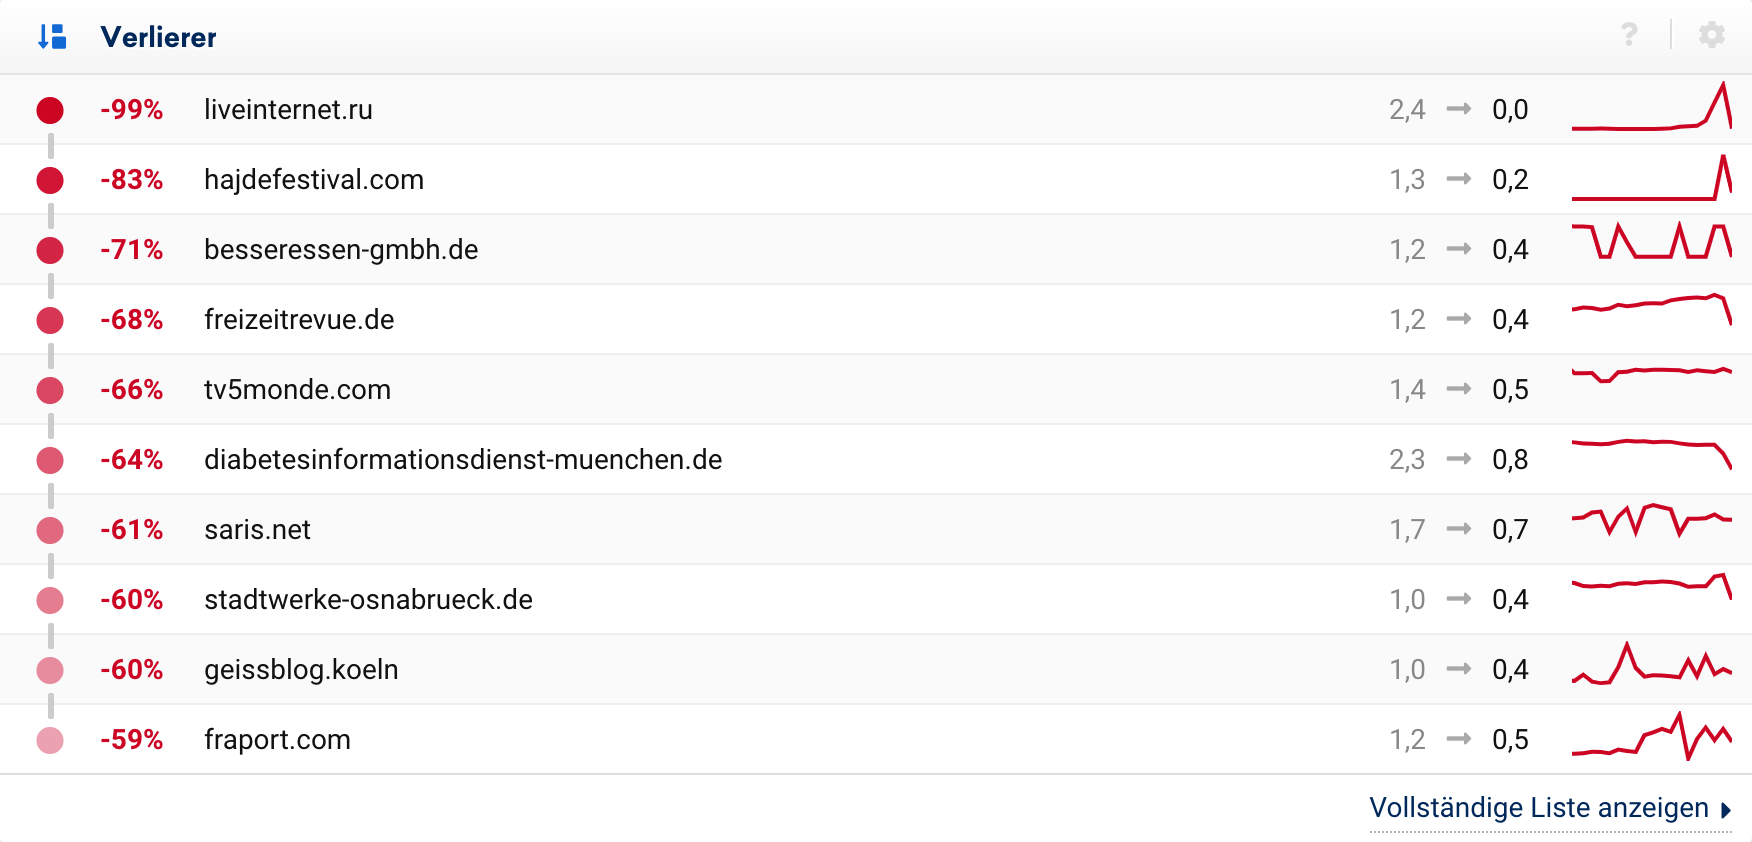
Task: Click the sort descending icon beside Verlierer
Action: click(52, 37)
